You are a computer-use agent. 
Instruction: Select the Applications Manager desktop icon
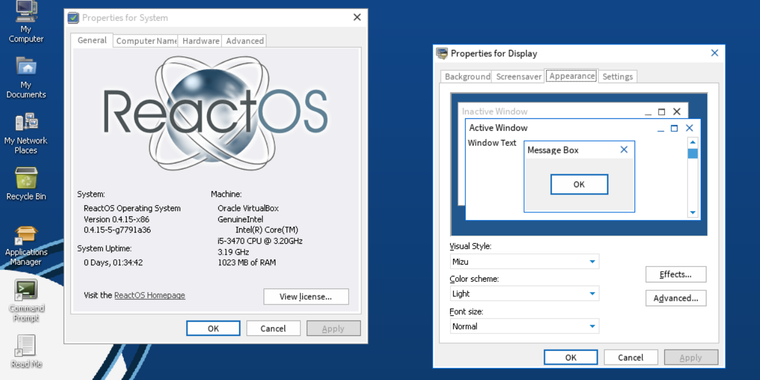(x=26, y=246)
